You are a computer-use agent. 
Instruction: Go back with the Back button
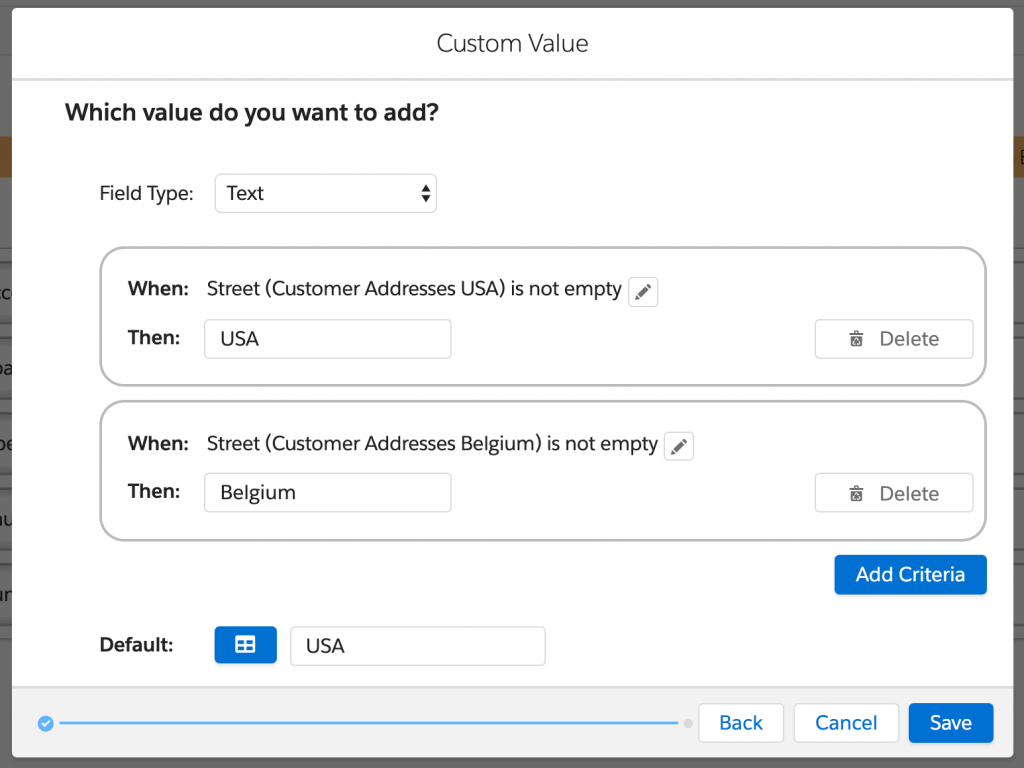point(740,723)
